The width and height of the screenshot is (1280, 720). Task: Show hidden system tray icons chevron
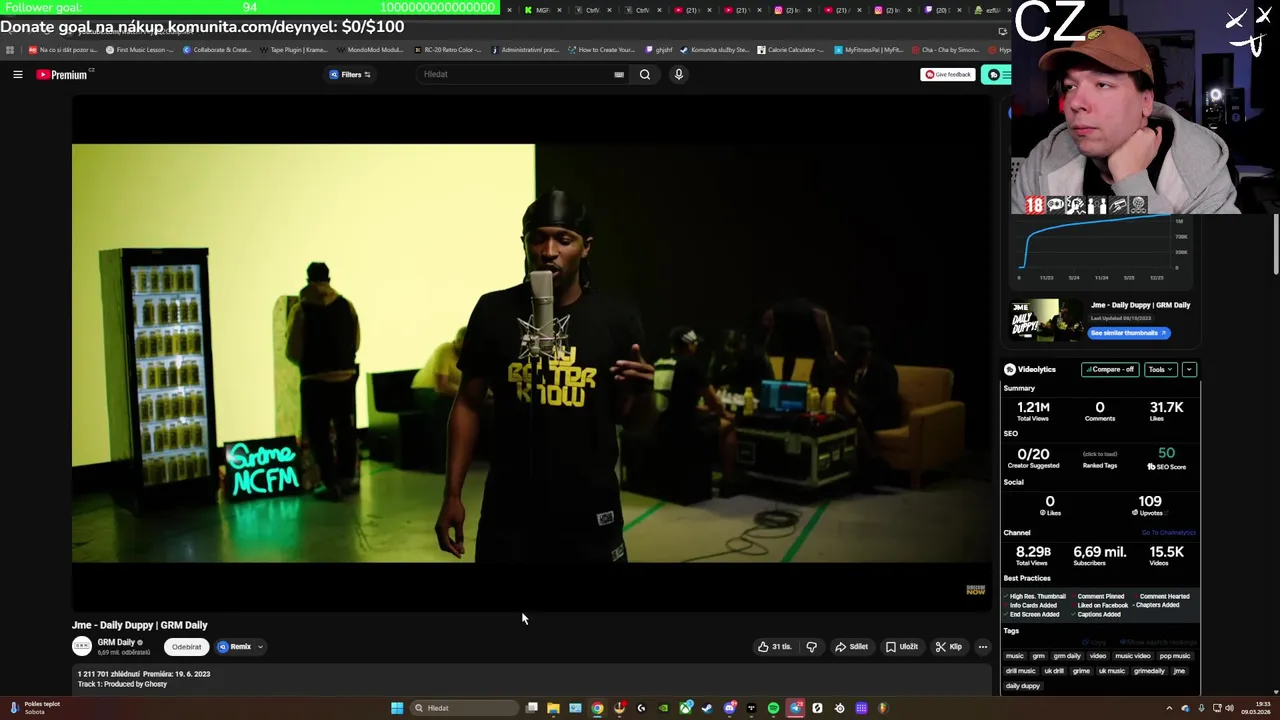[1169, 708]
